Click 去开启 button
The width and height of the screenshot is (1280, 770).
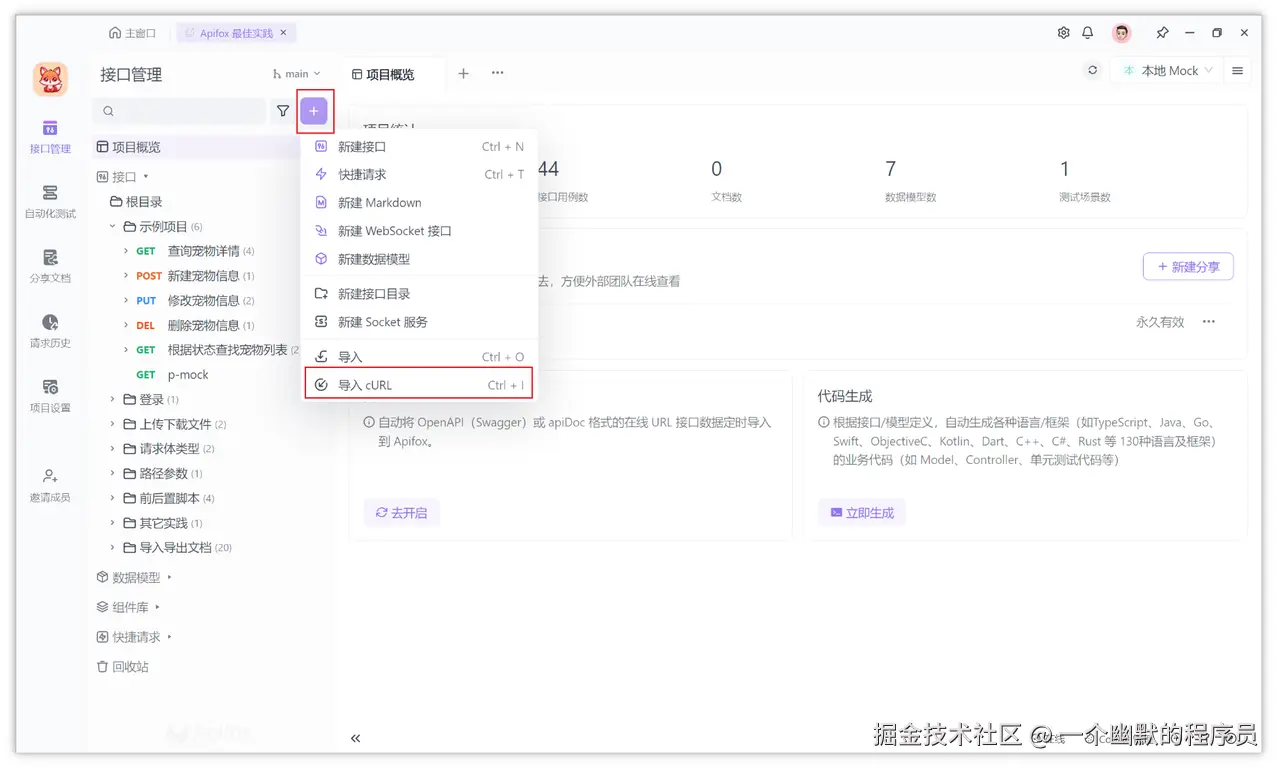click(x=401, y=513)
